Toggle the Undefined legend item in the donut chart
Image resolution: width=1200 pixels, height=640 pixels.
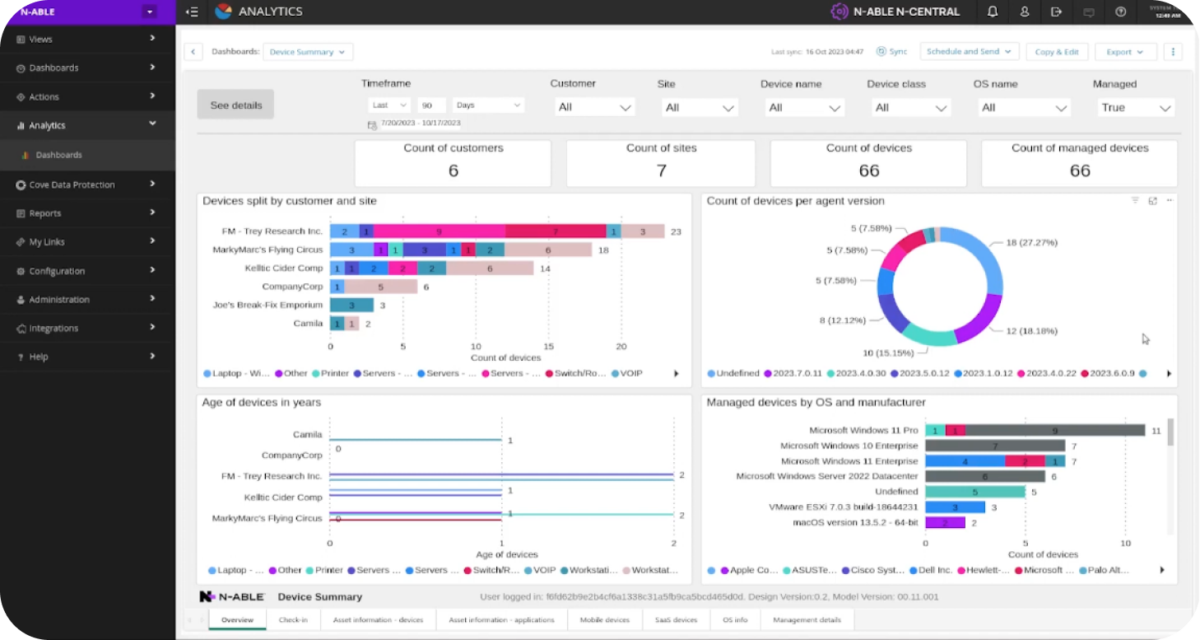[x=735, y=373]
